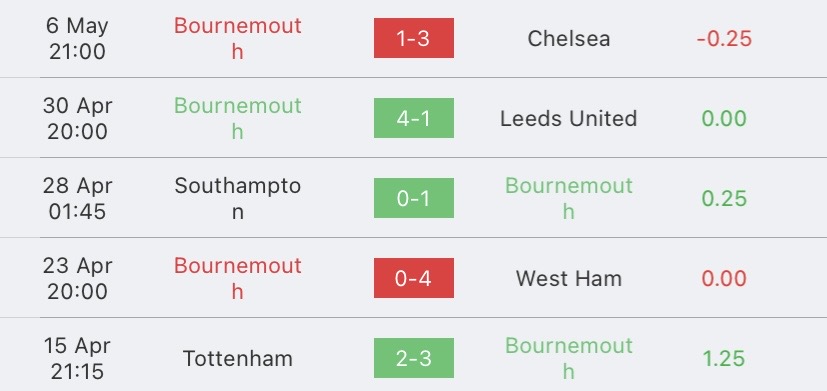Click red Bournemouth name in 23 Apr row
This screenshot has height=391, width=827.
point(237,278)
